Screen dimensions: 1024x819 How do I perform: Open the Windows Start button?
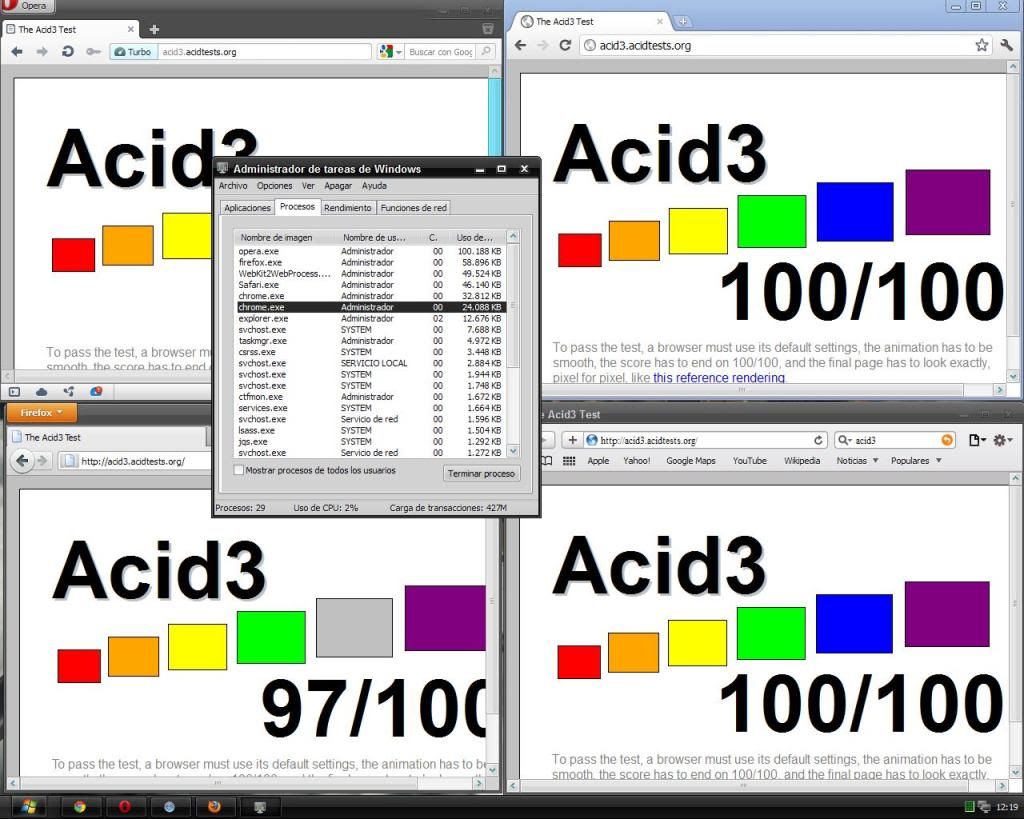tap(29, 807)
